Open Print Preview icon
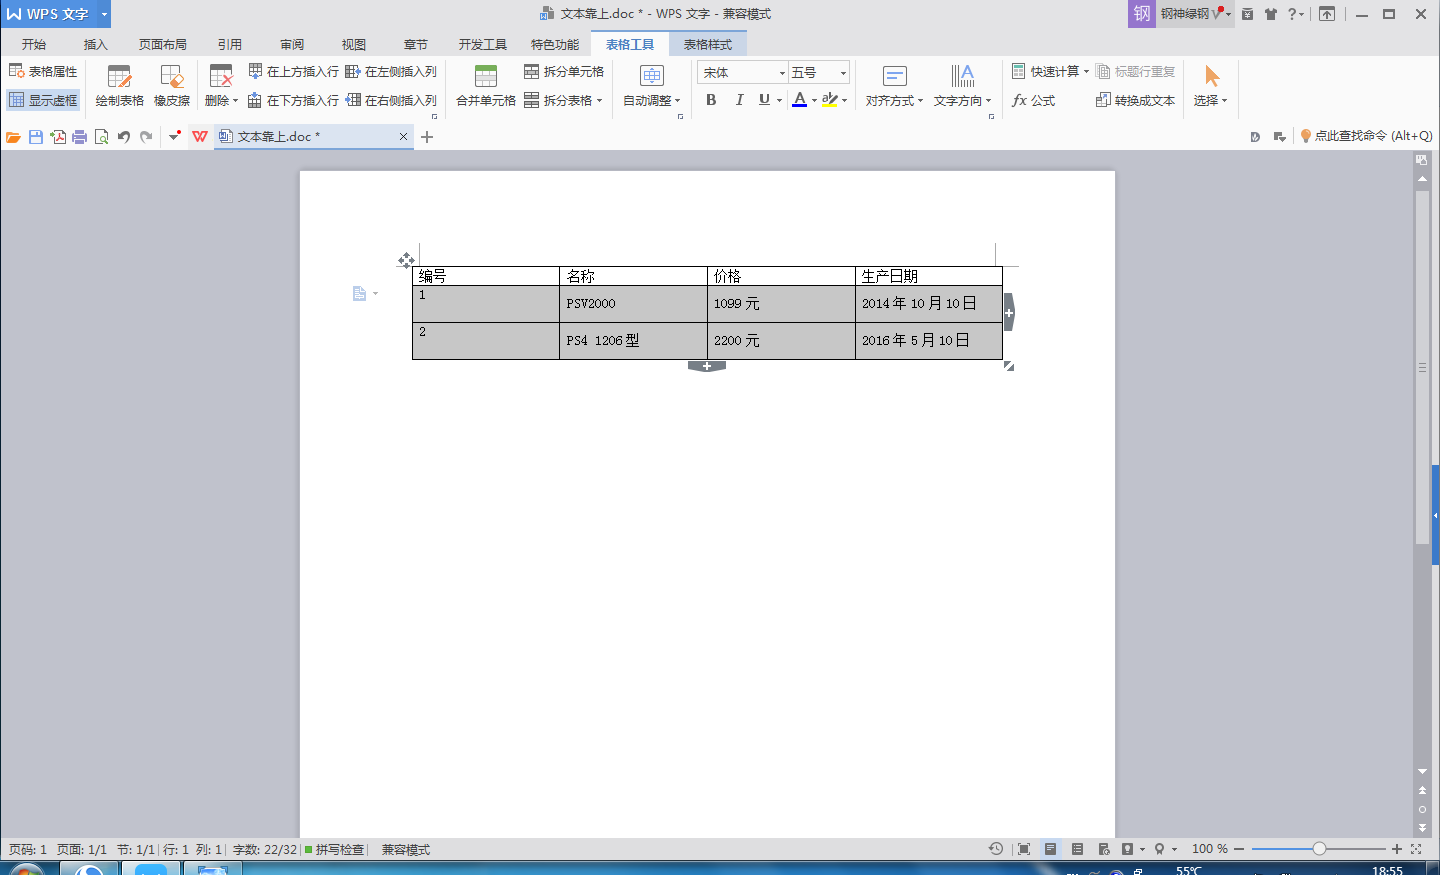The width and height of the screenshot is (1440, 875). tap(101, 137)
